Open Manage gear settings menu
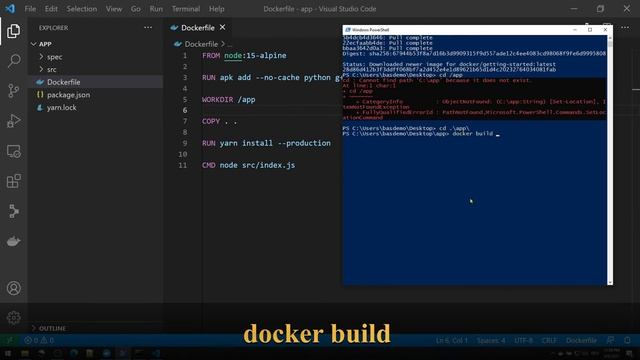 13,318
